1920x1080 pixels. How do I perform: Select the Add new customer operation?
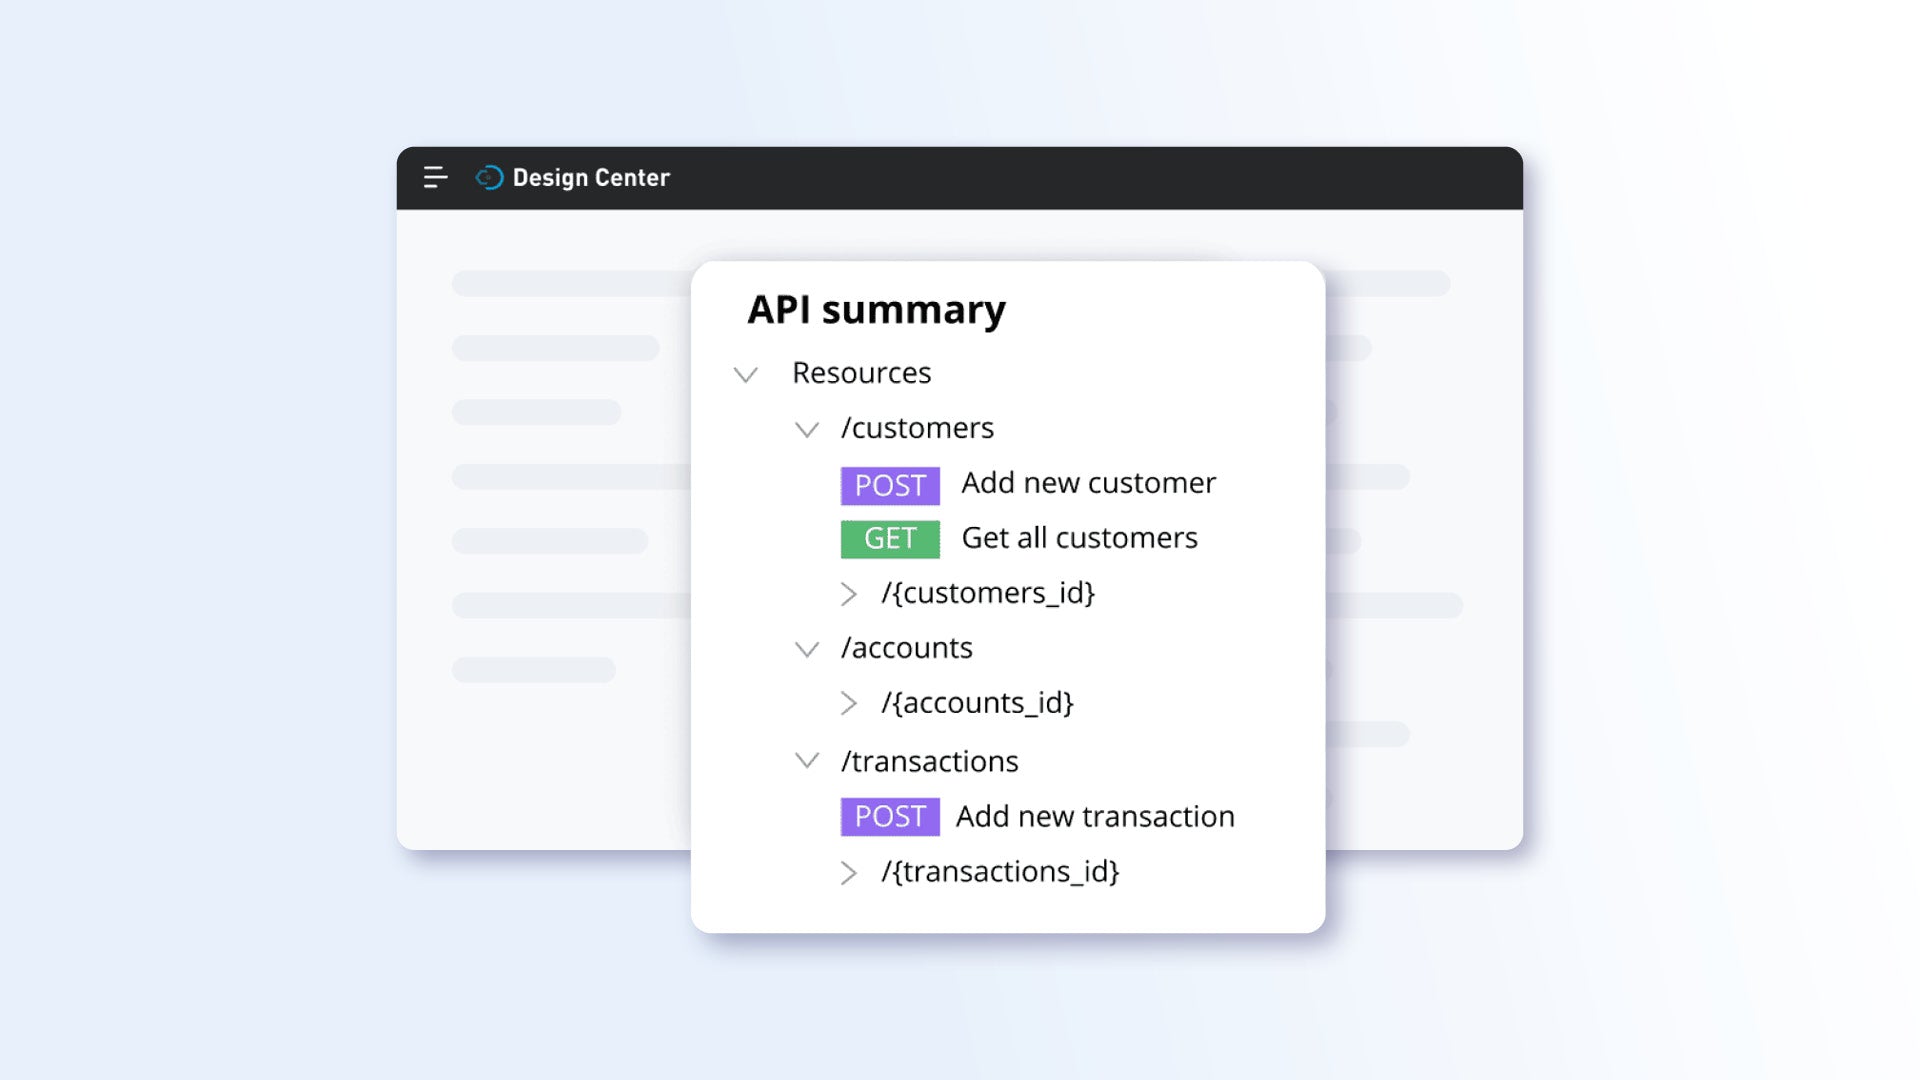click(1088, 483)
